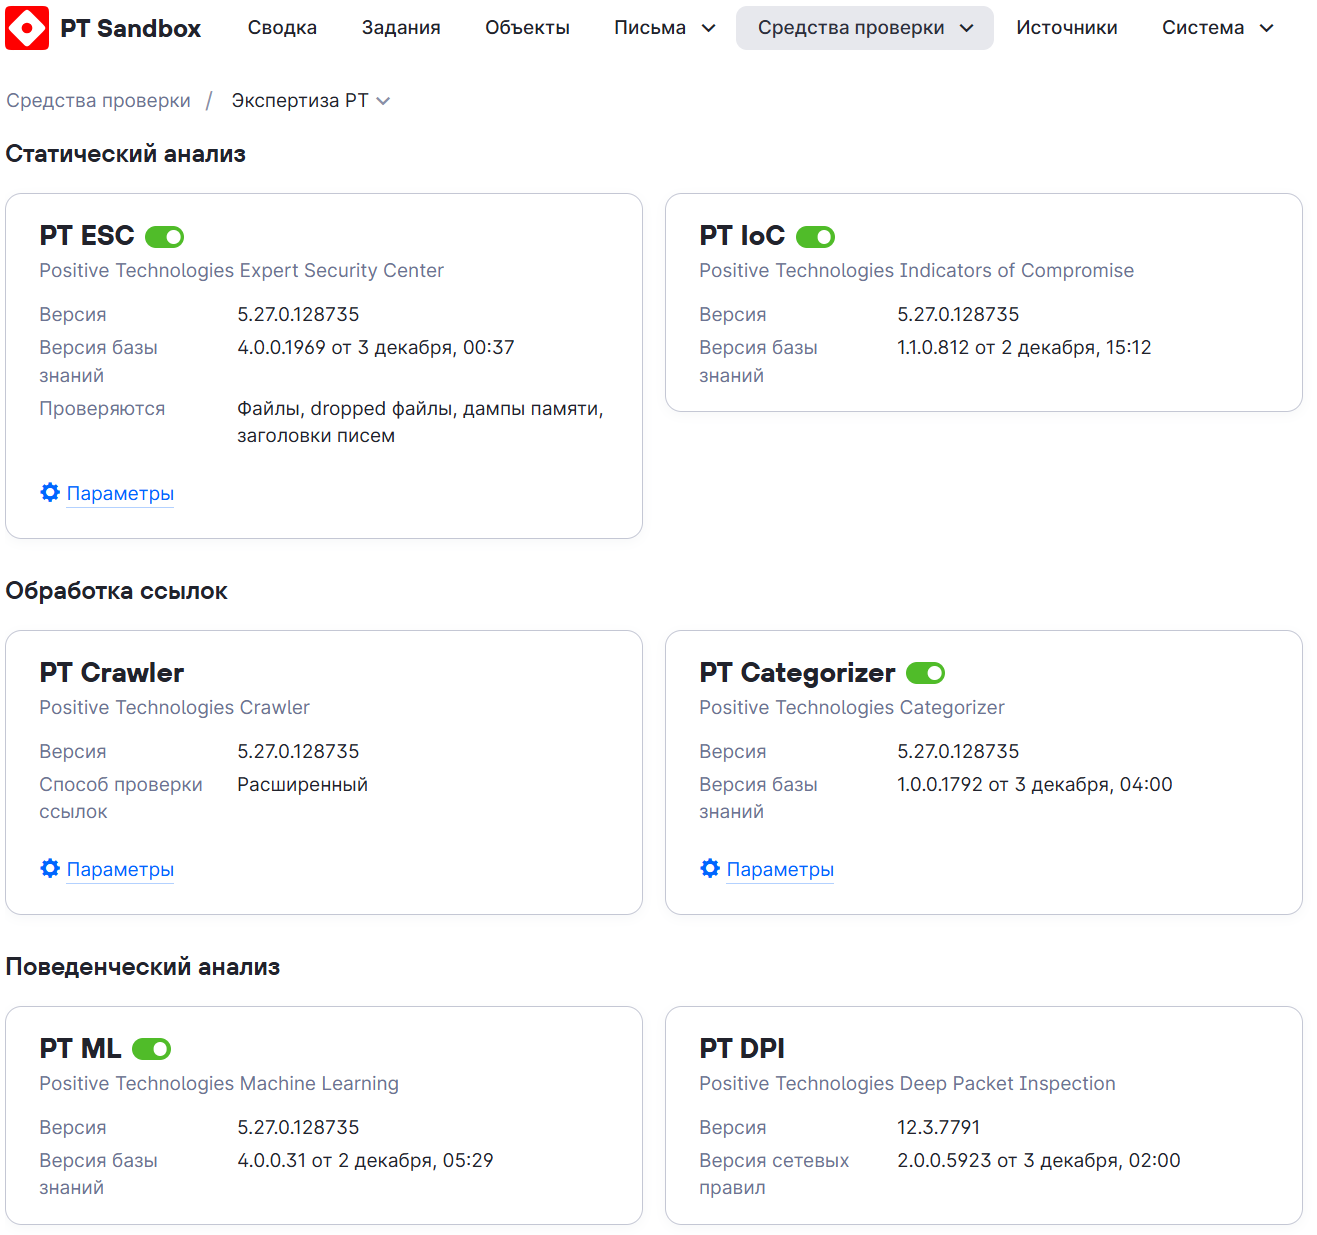Open the Задания section
This screenshot has width=1317, height=1235.
tap(401, 28)
